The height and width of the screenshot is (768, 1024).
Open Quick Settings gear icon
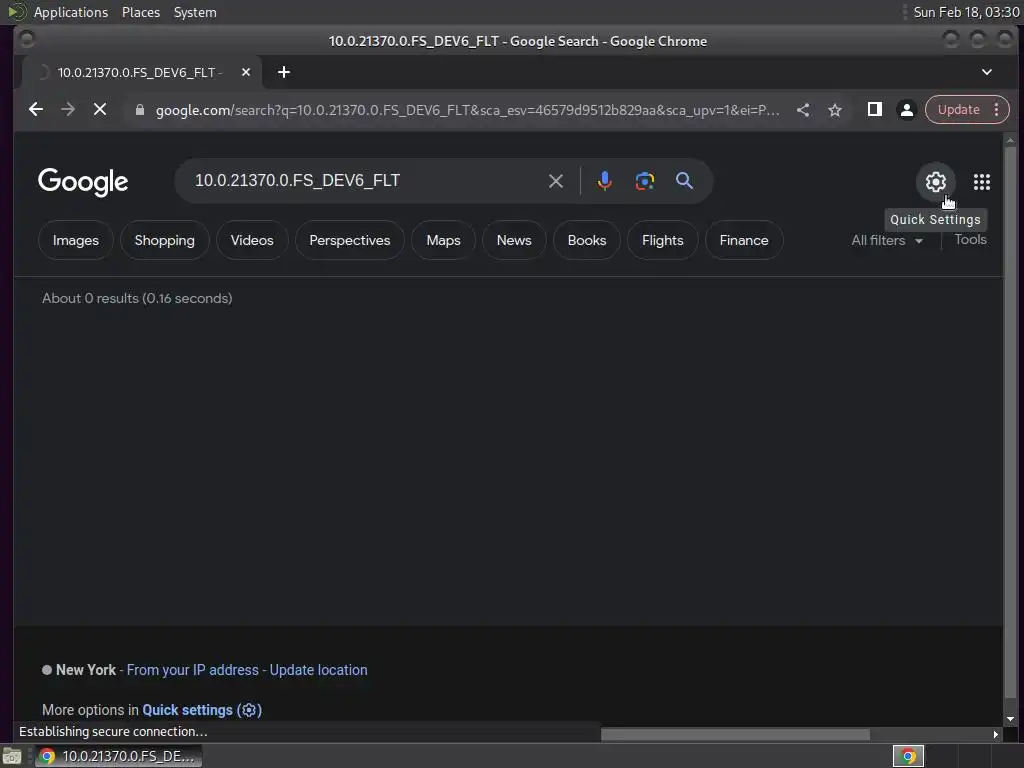[x=936, y=182]
